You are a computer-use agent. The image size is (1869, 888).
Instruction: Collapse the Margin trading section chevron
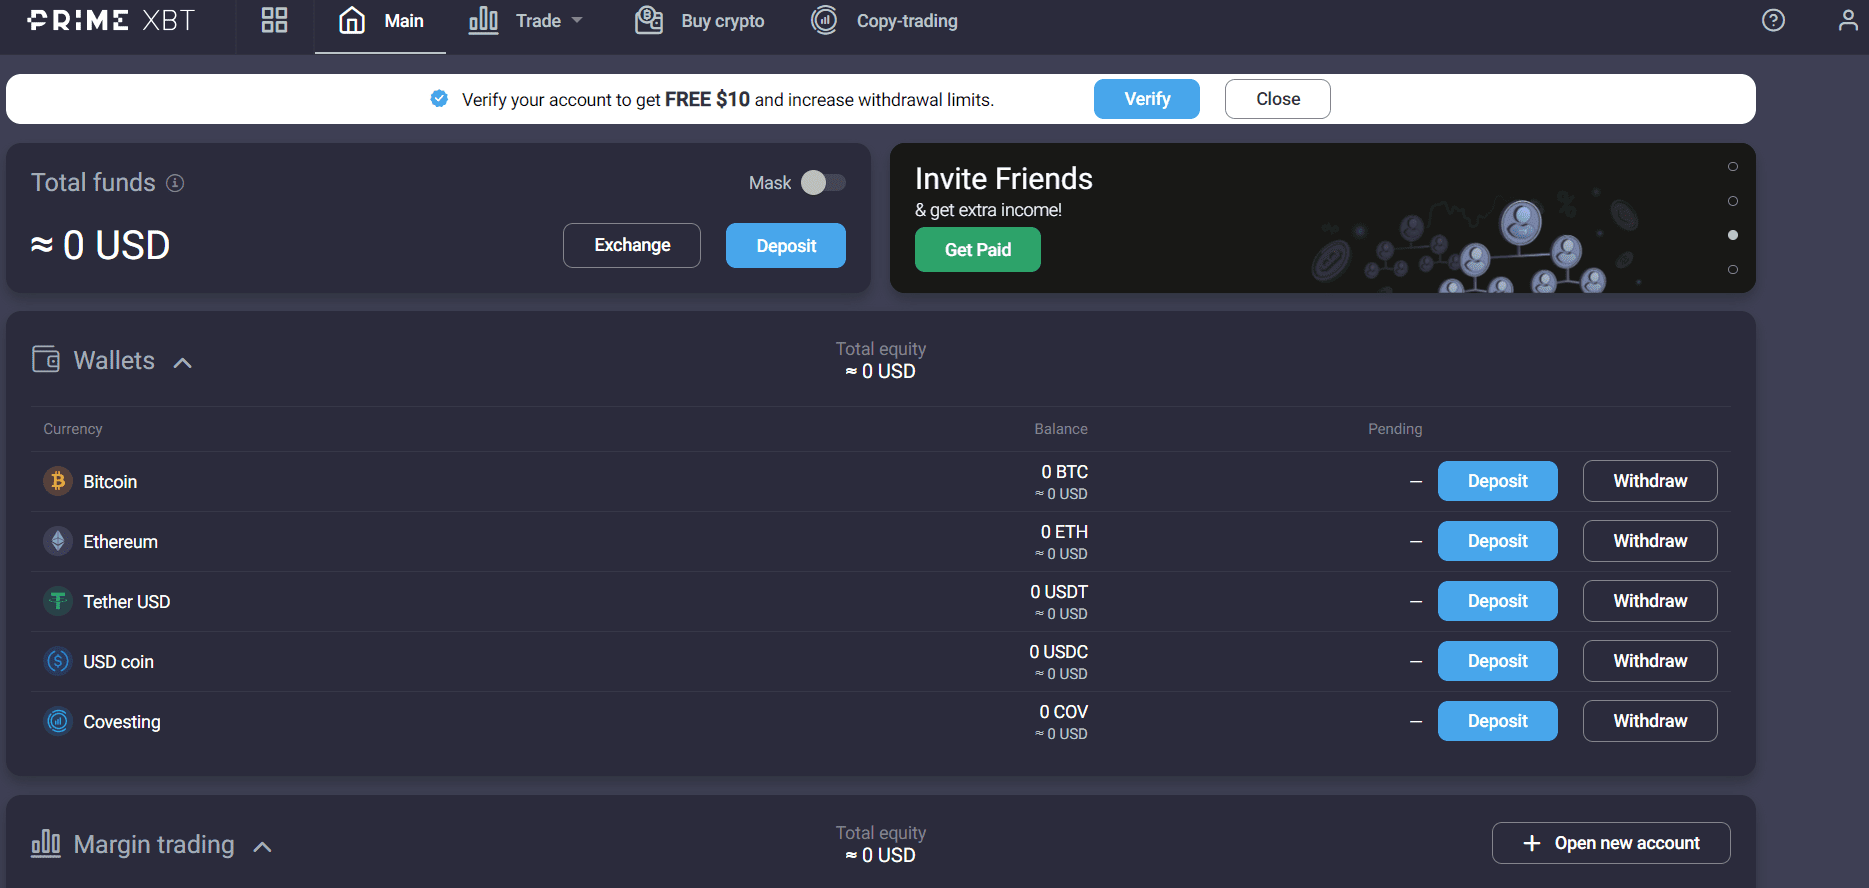pyautogui.click(x=262, y=846)
